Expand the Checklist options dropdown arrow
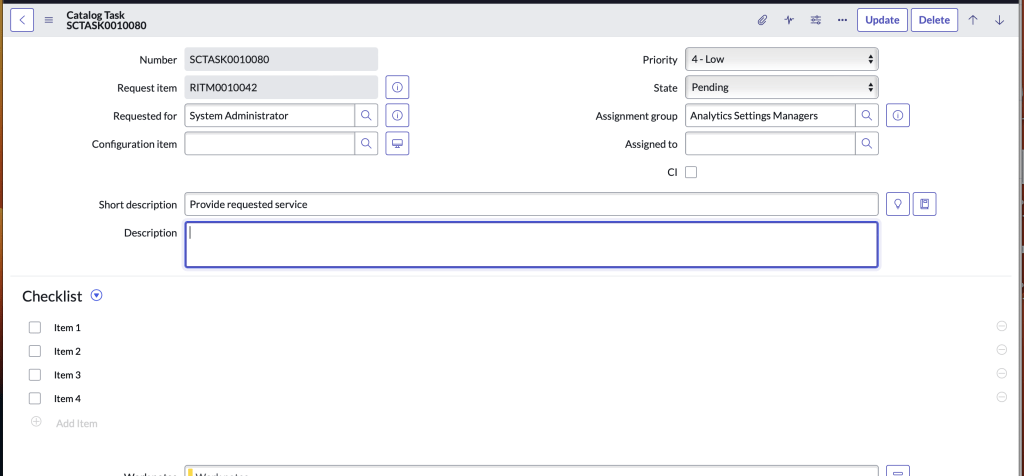Image resolution: width=1024 pixels, height=476 pixels. [96, 295]
